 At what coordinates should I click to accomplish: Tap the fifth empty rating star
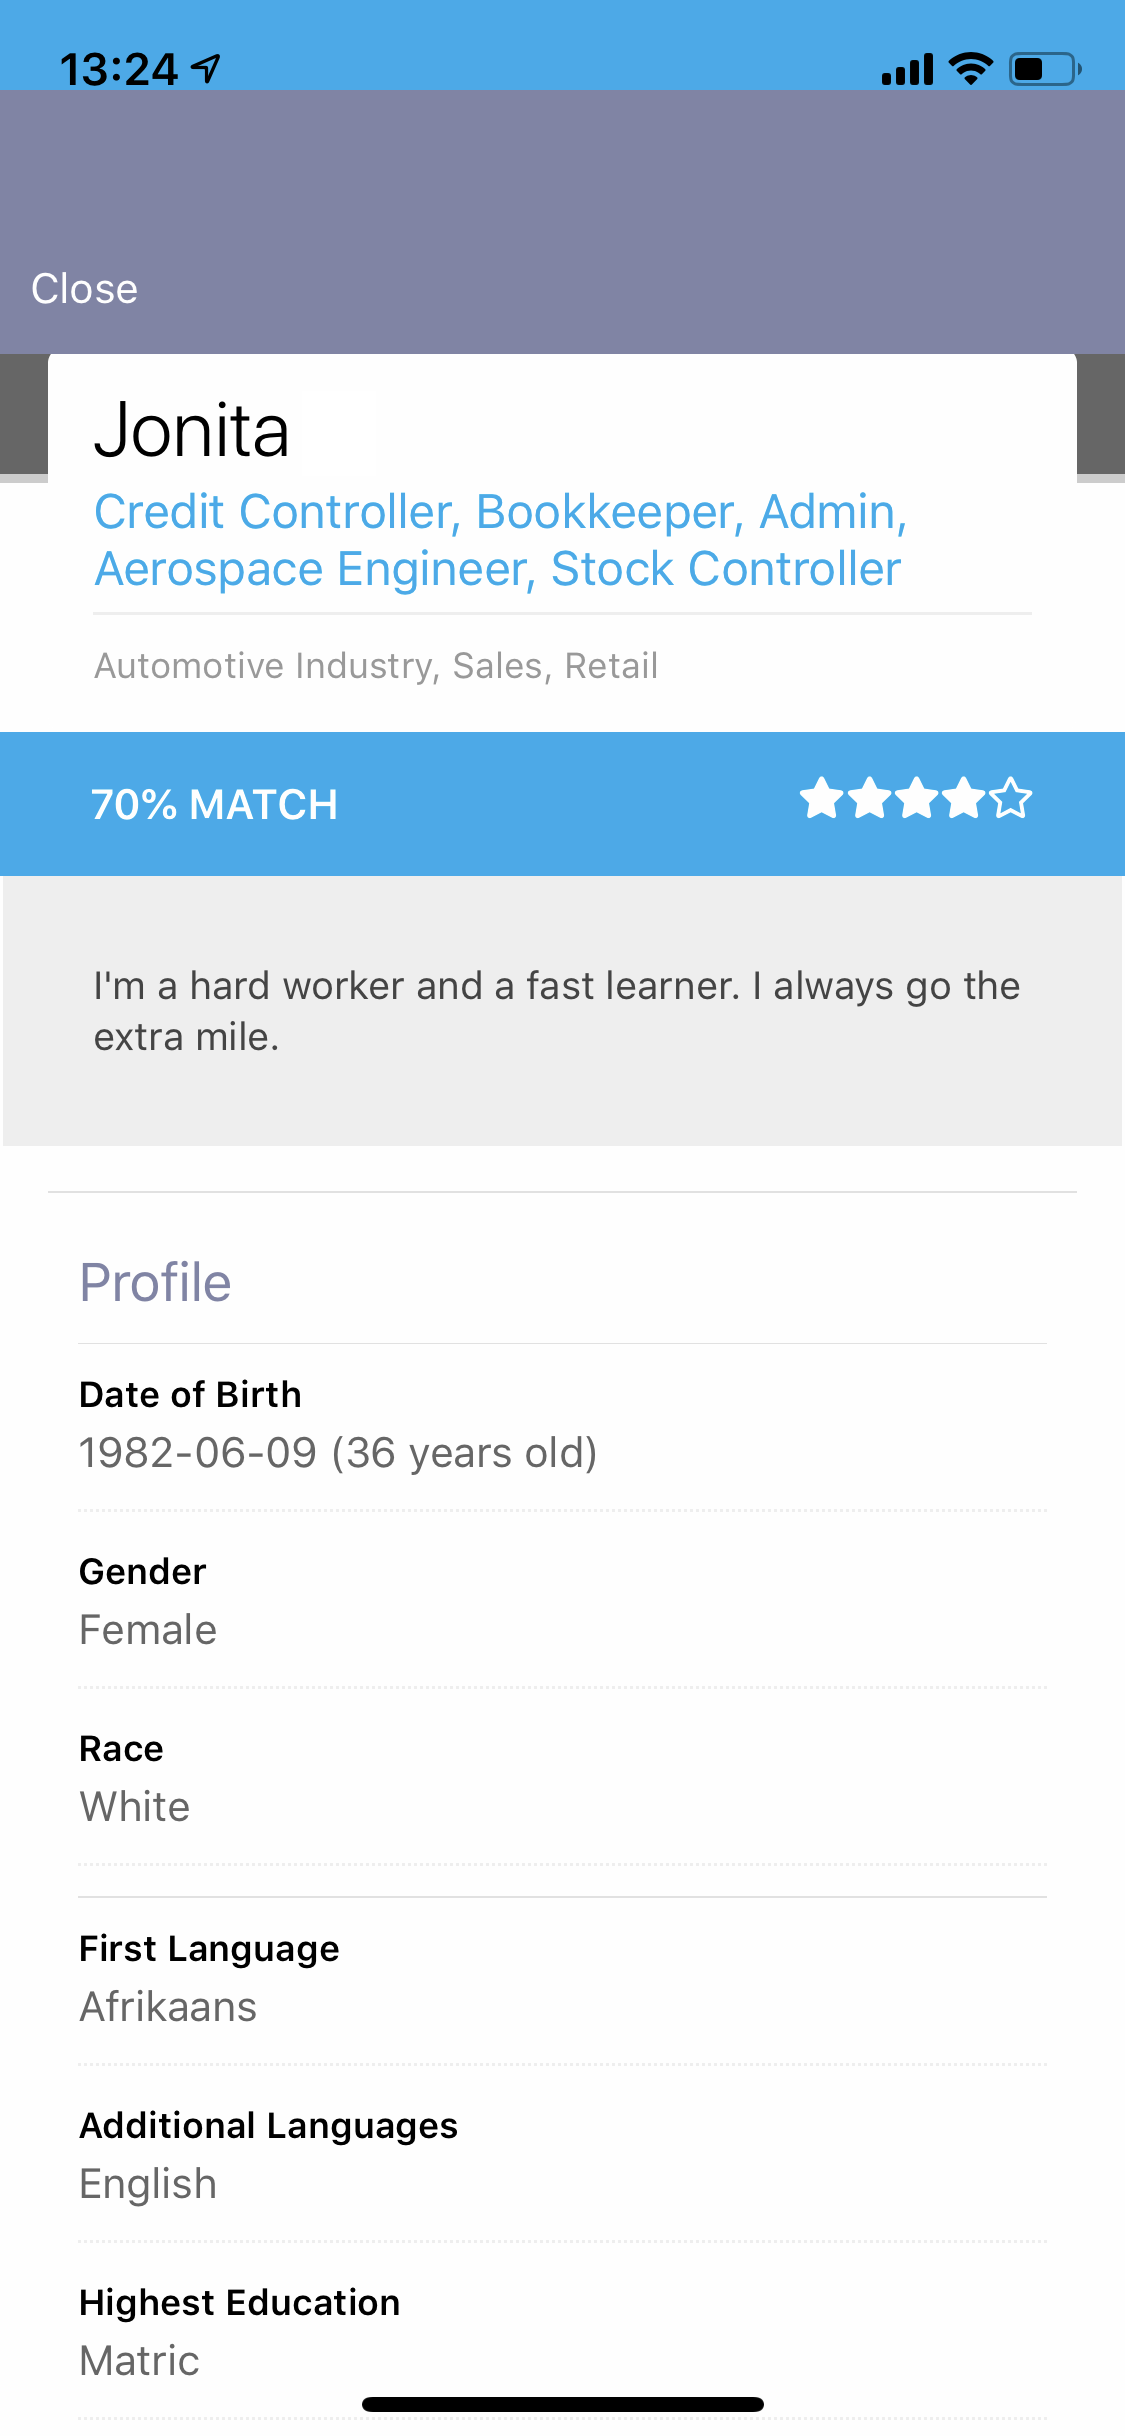pos(1012,799)
